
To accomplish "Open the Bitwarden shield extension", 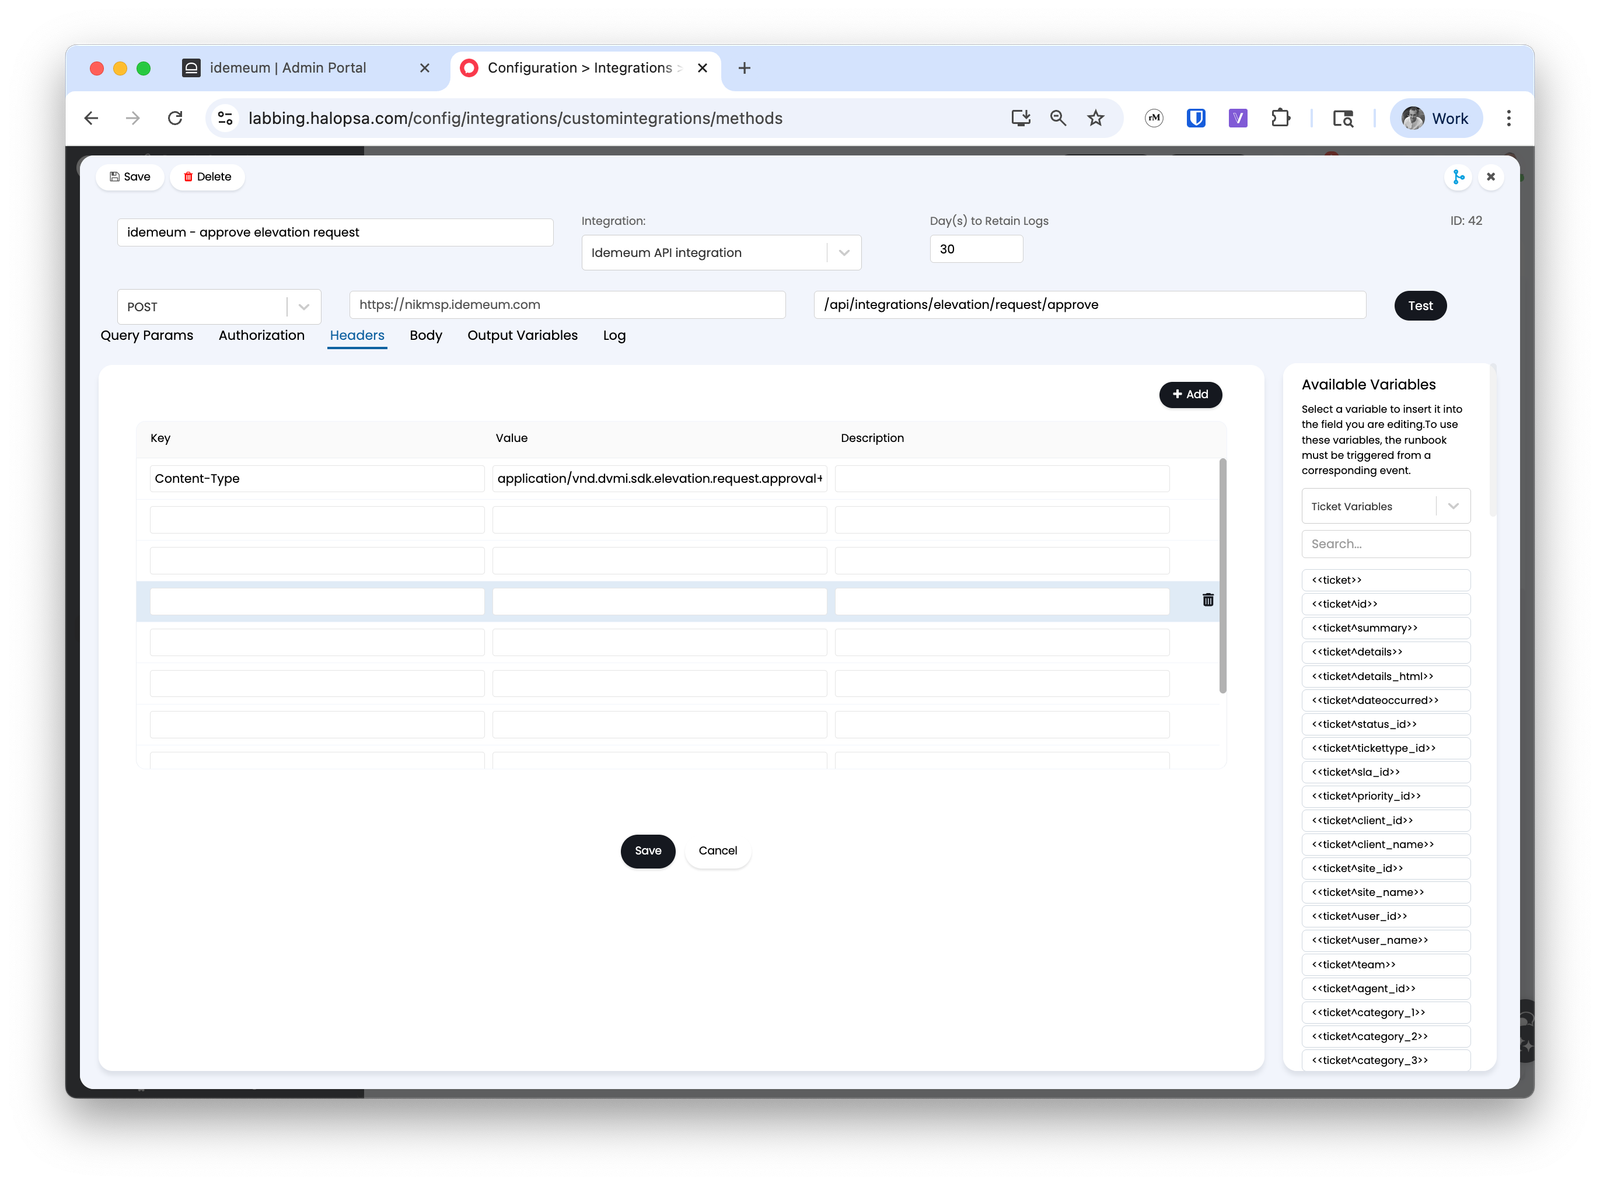I will tap(1196, 118).
